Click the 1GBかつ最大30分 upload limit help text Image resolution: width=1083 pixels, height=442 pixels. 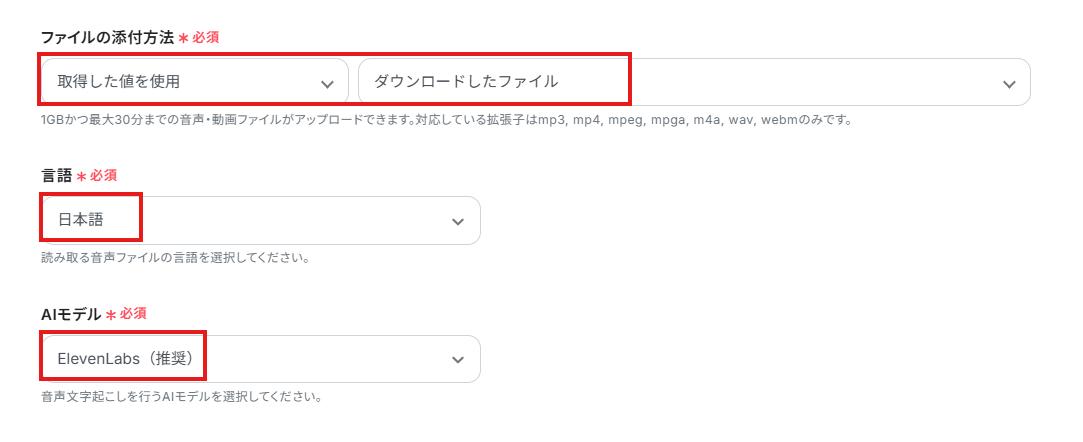[449, 120]
